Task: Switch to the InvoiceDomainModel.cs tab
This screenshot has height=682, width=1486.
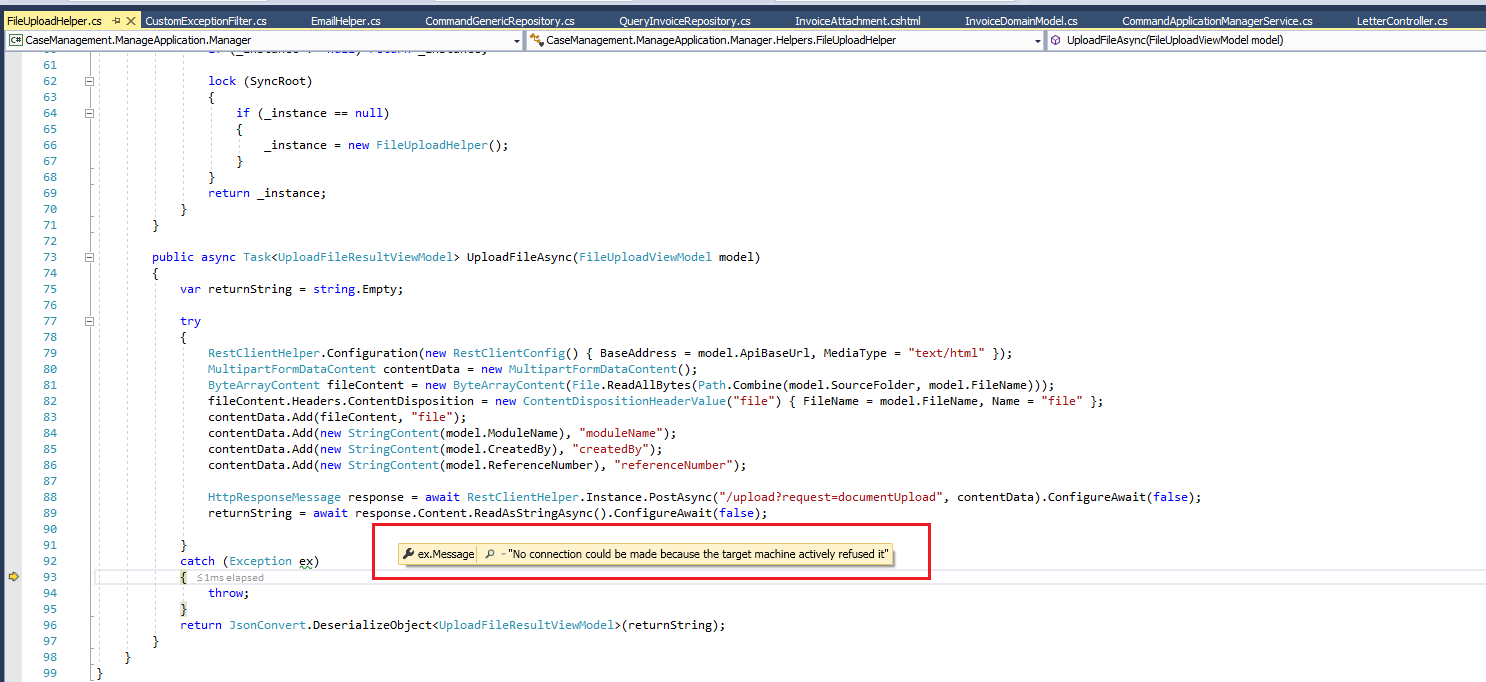Action: pos(1021,21)
